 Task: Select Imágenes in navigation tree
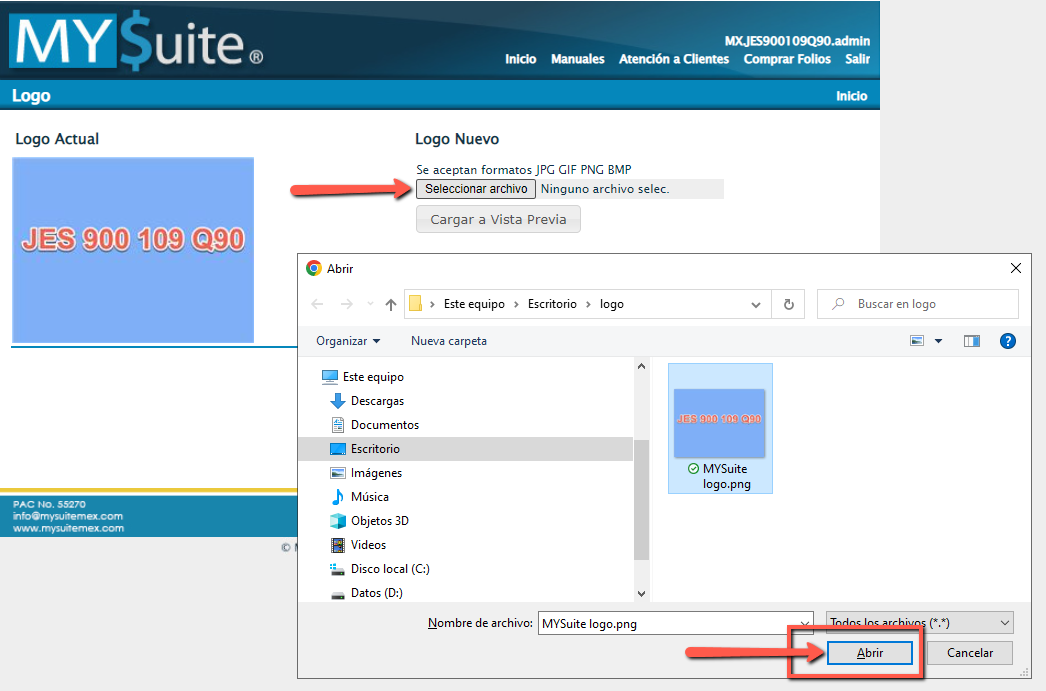pos(376,473)
